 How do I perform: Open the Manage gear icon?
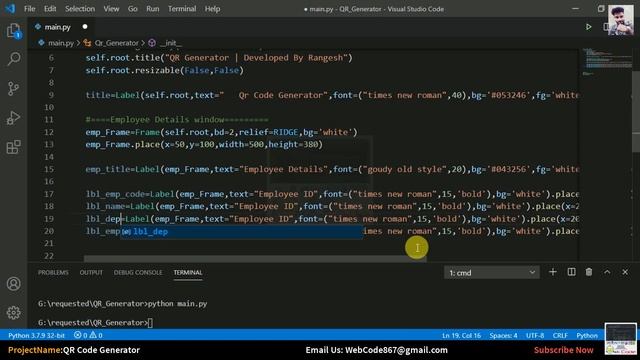pos(13,313)
